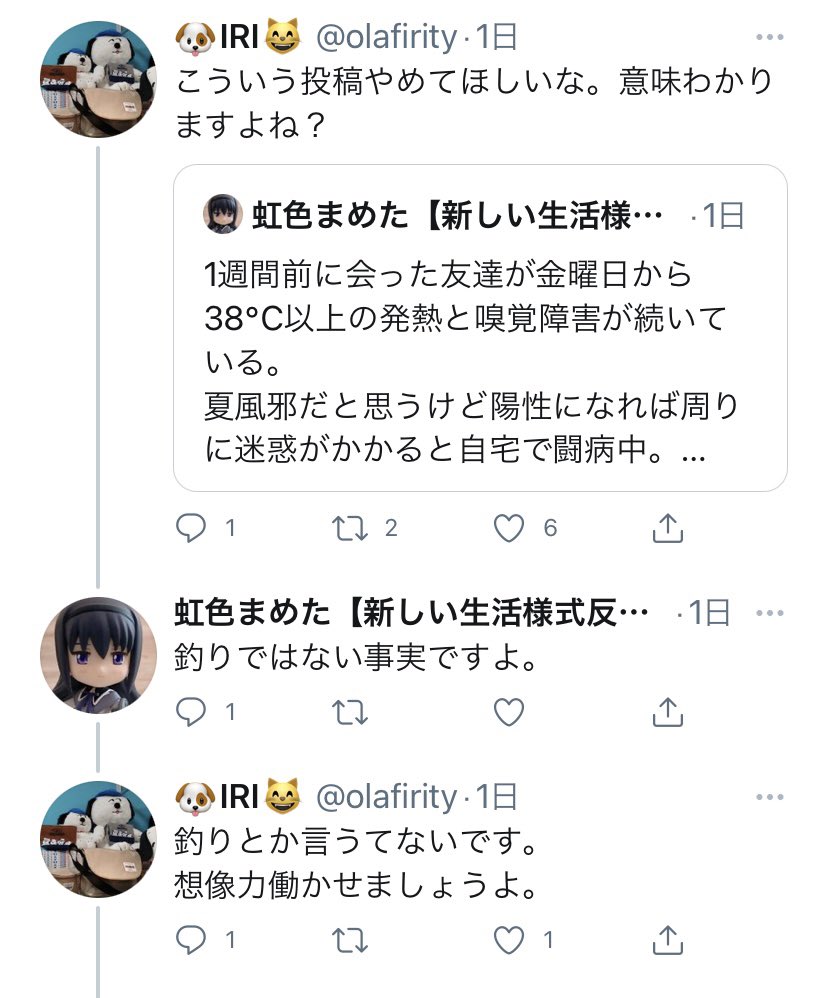Reply to the bottom IRI tweet
Viewport: 828px width, 998px height.
click(x=195, y=937)
